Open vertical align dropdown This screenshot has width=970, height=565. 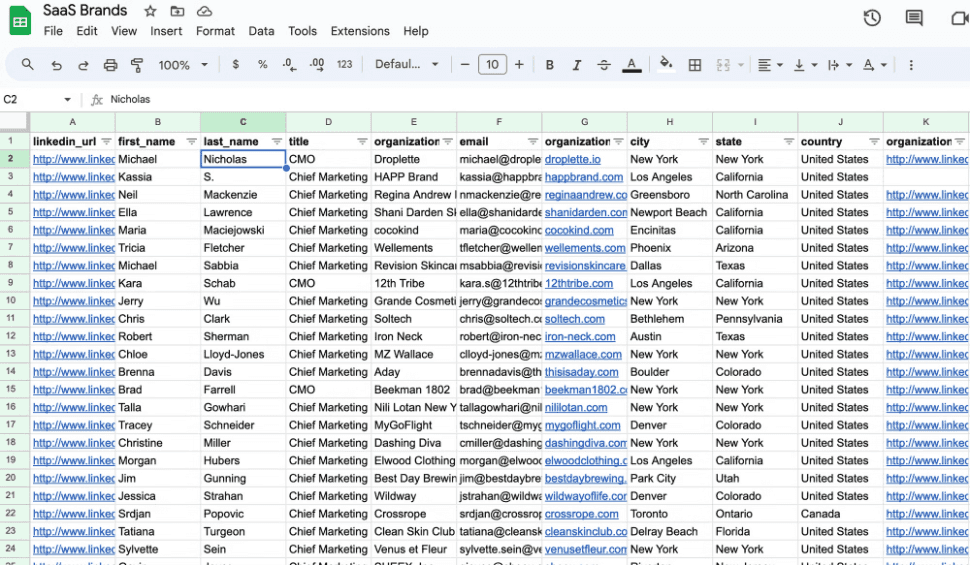[x=805, y=65]
